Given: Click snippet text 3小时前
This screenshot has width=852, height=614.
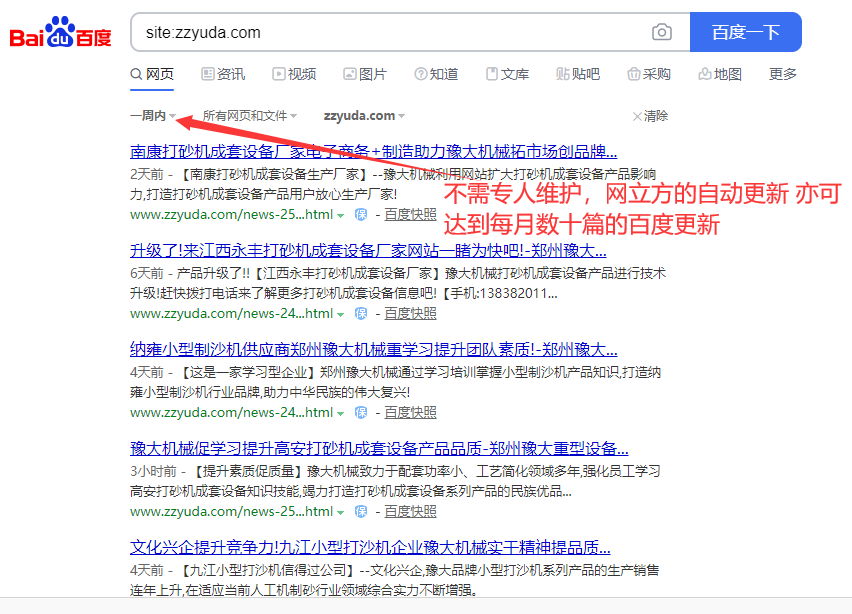Looking at the screenshot, I should point(153,471).
